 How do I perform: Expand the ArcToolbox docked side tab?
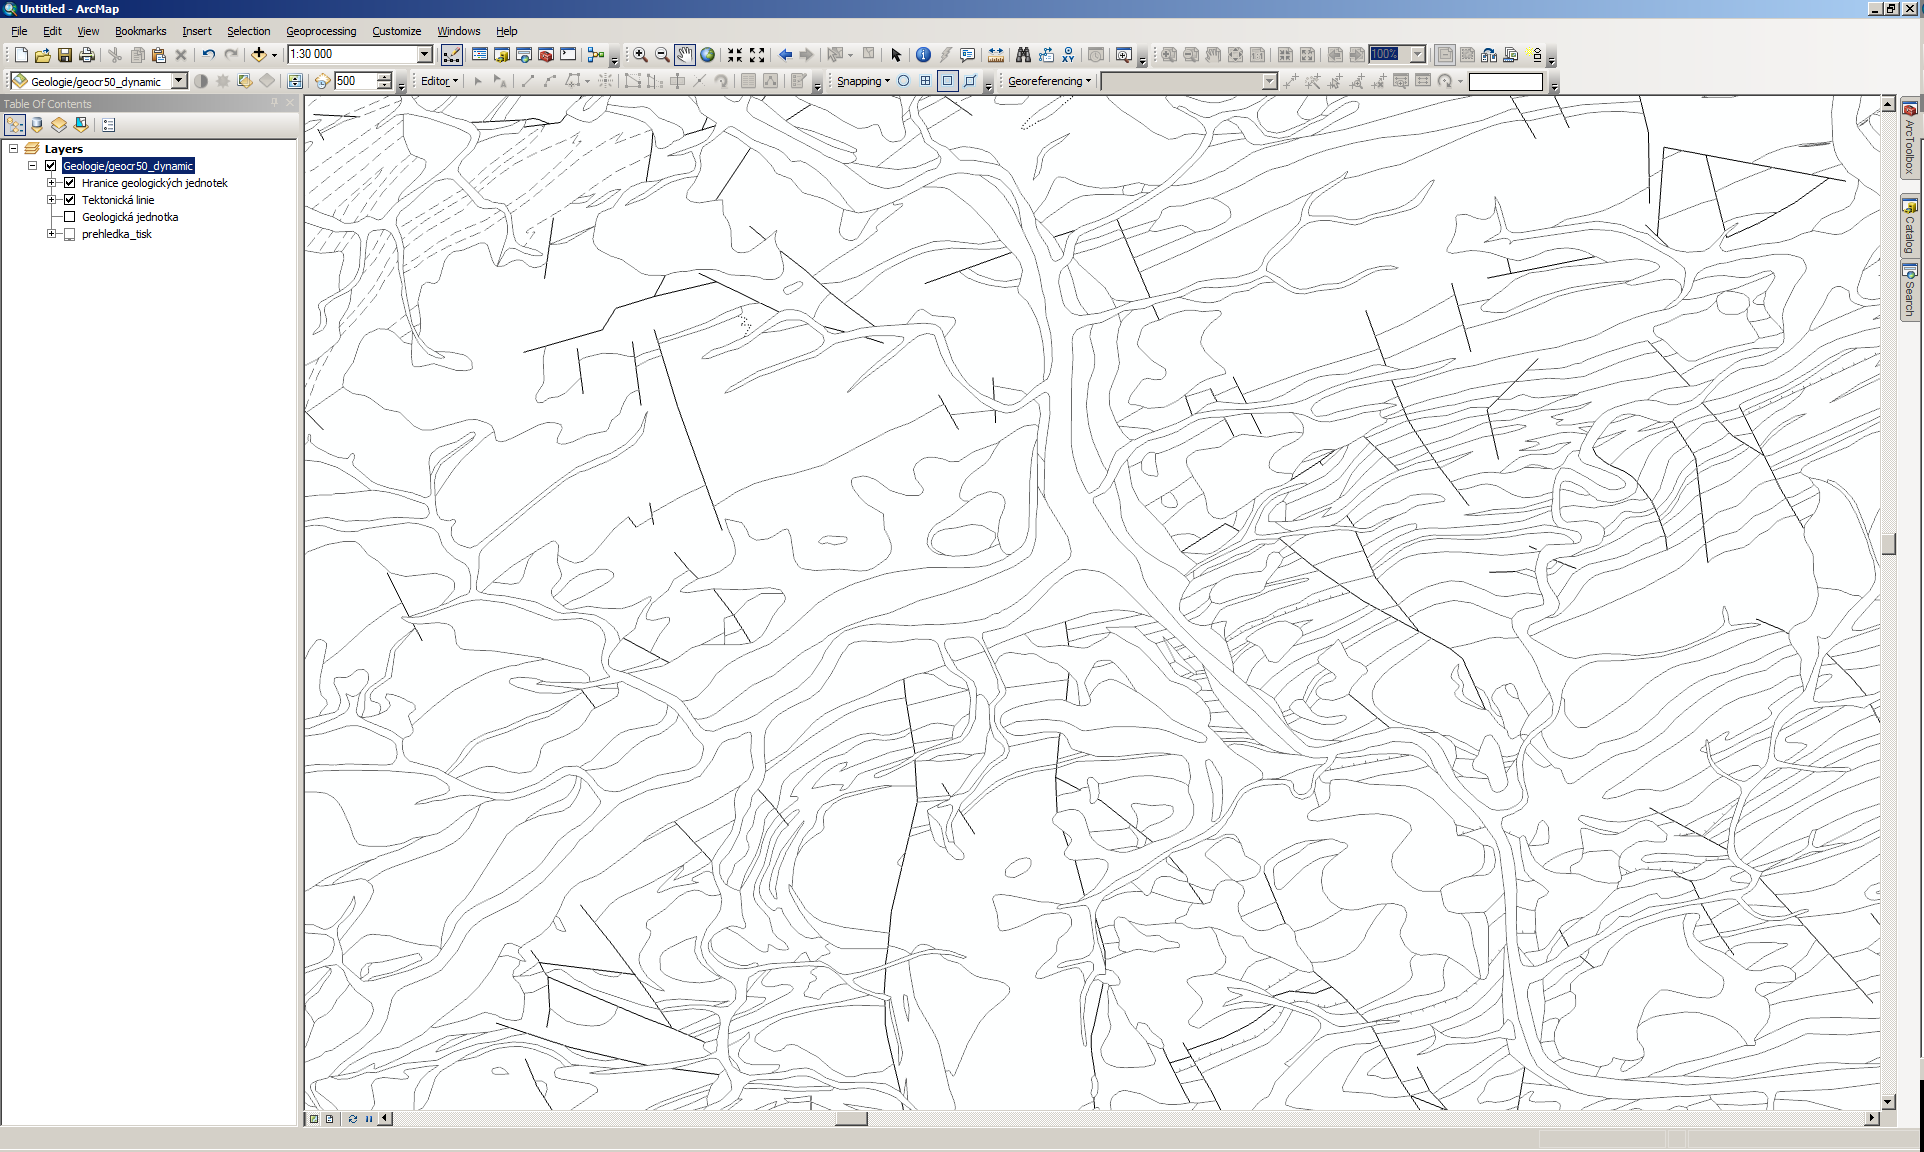pos(1909,138)
